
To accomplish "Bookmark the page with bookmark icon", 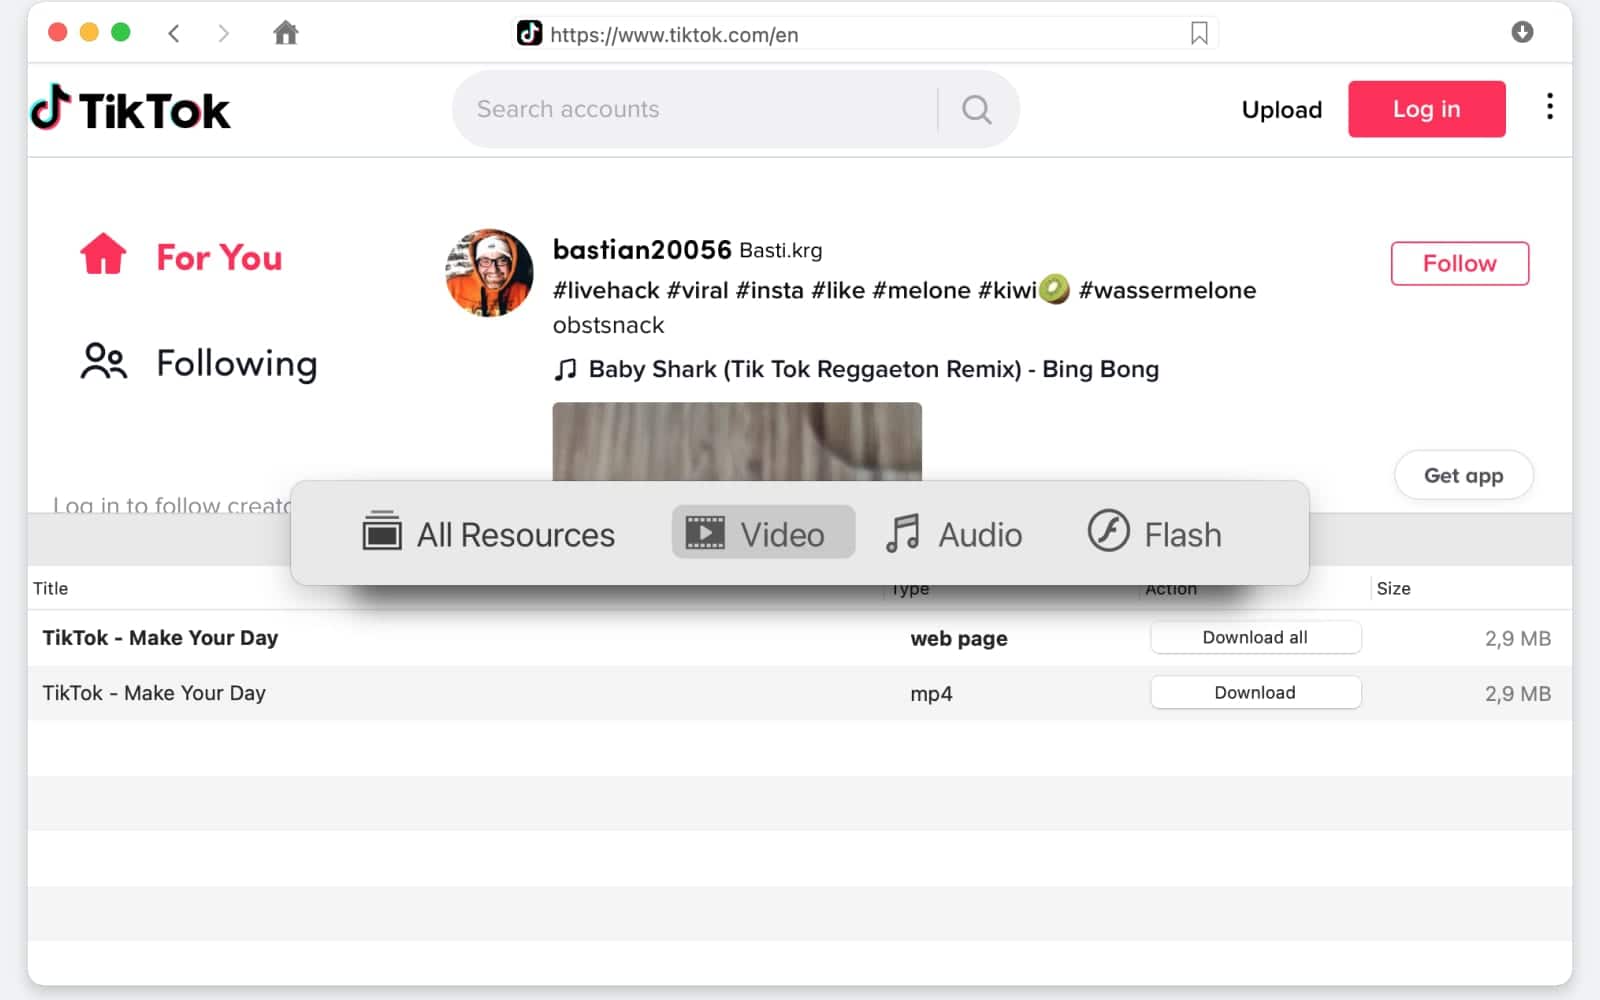I will (1199, 34).
